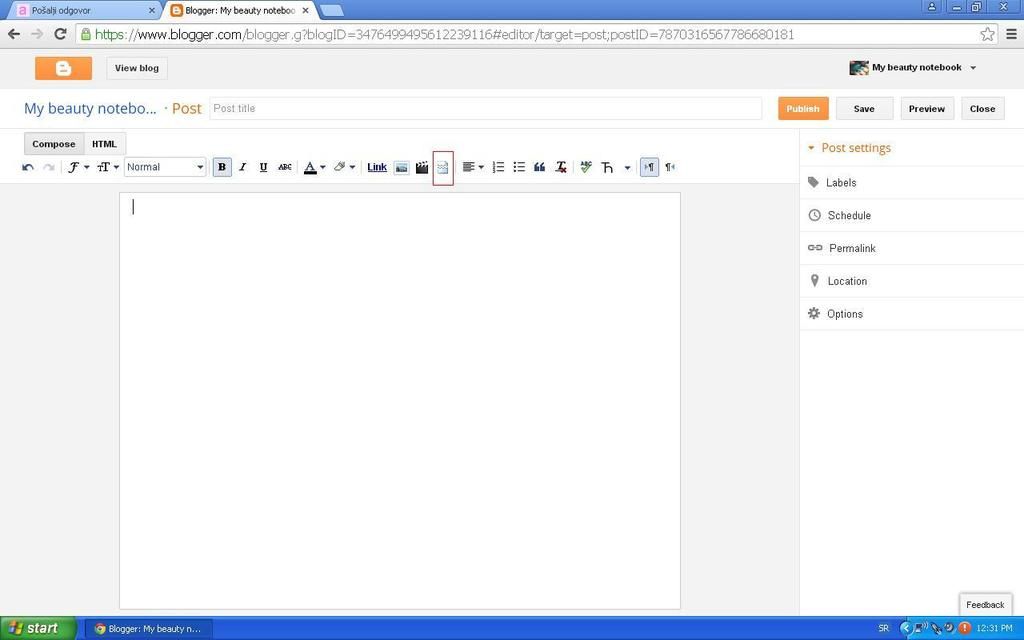Viewport: 1024px width, 640px height.
Task: Create a bulleted list
Action: [x=519, y=167]
